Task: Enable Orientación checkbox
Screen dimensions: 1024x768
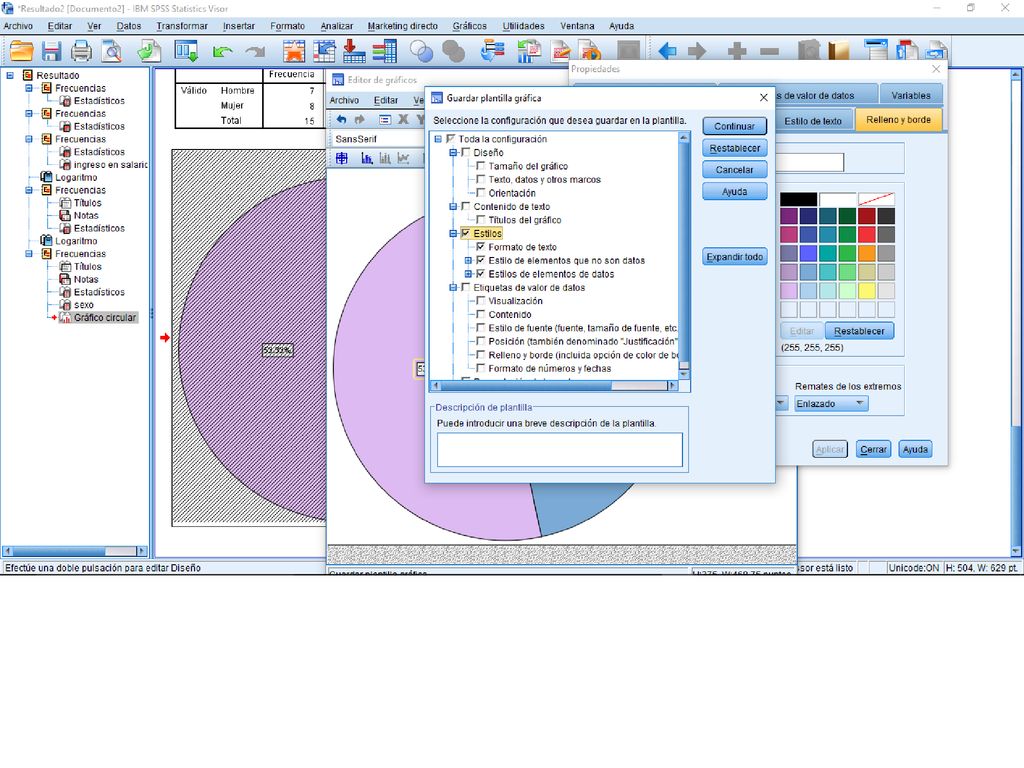Action: (481, 193)
